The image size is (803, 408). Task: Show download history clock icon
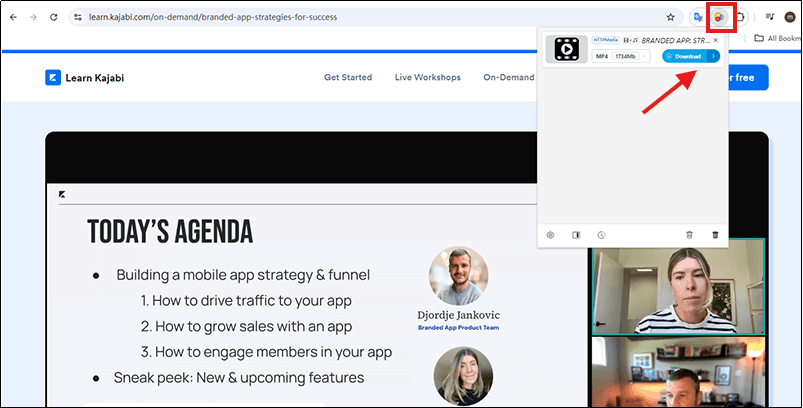coord(601,234)
